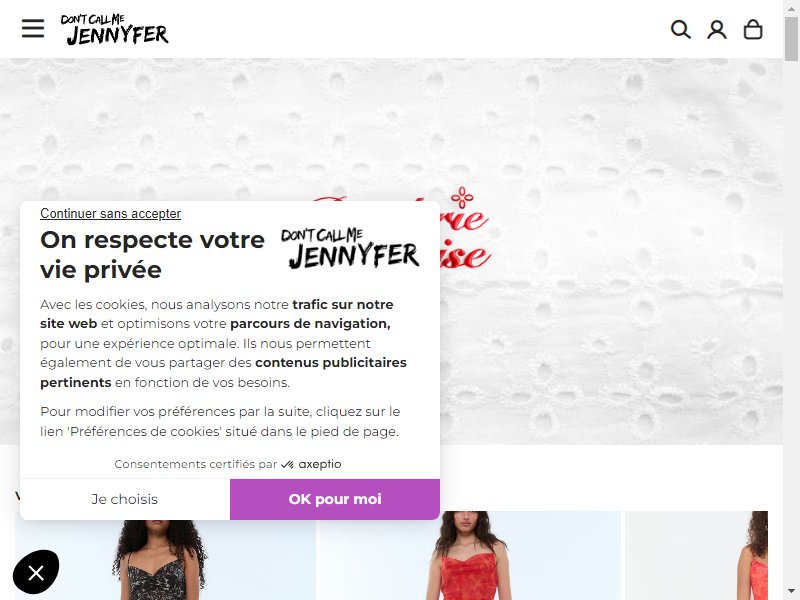Open the red dress product thumbnail
The height and width of the screenshot is (600, 800).
[469, 555]
